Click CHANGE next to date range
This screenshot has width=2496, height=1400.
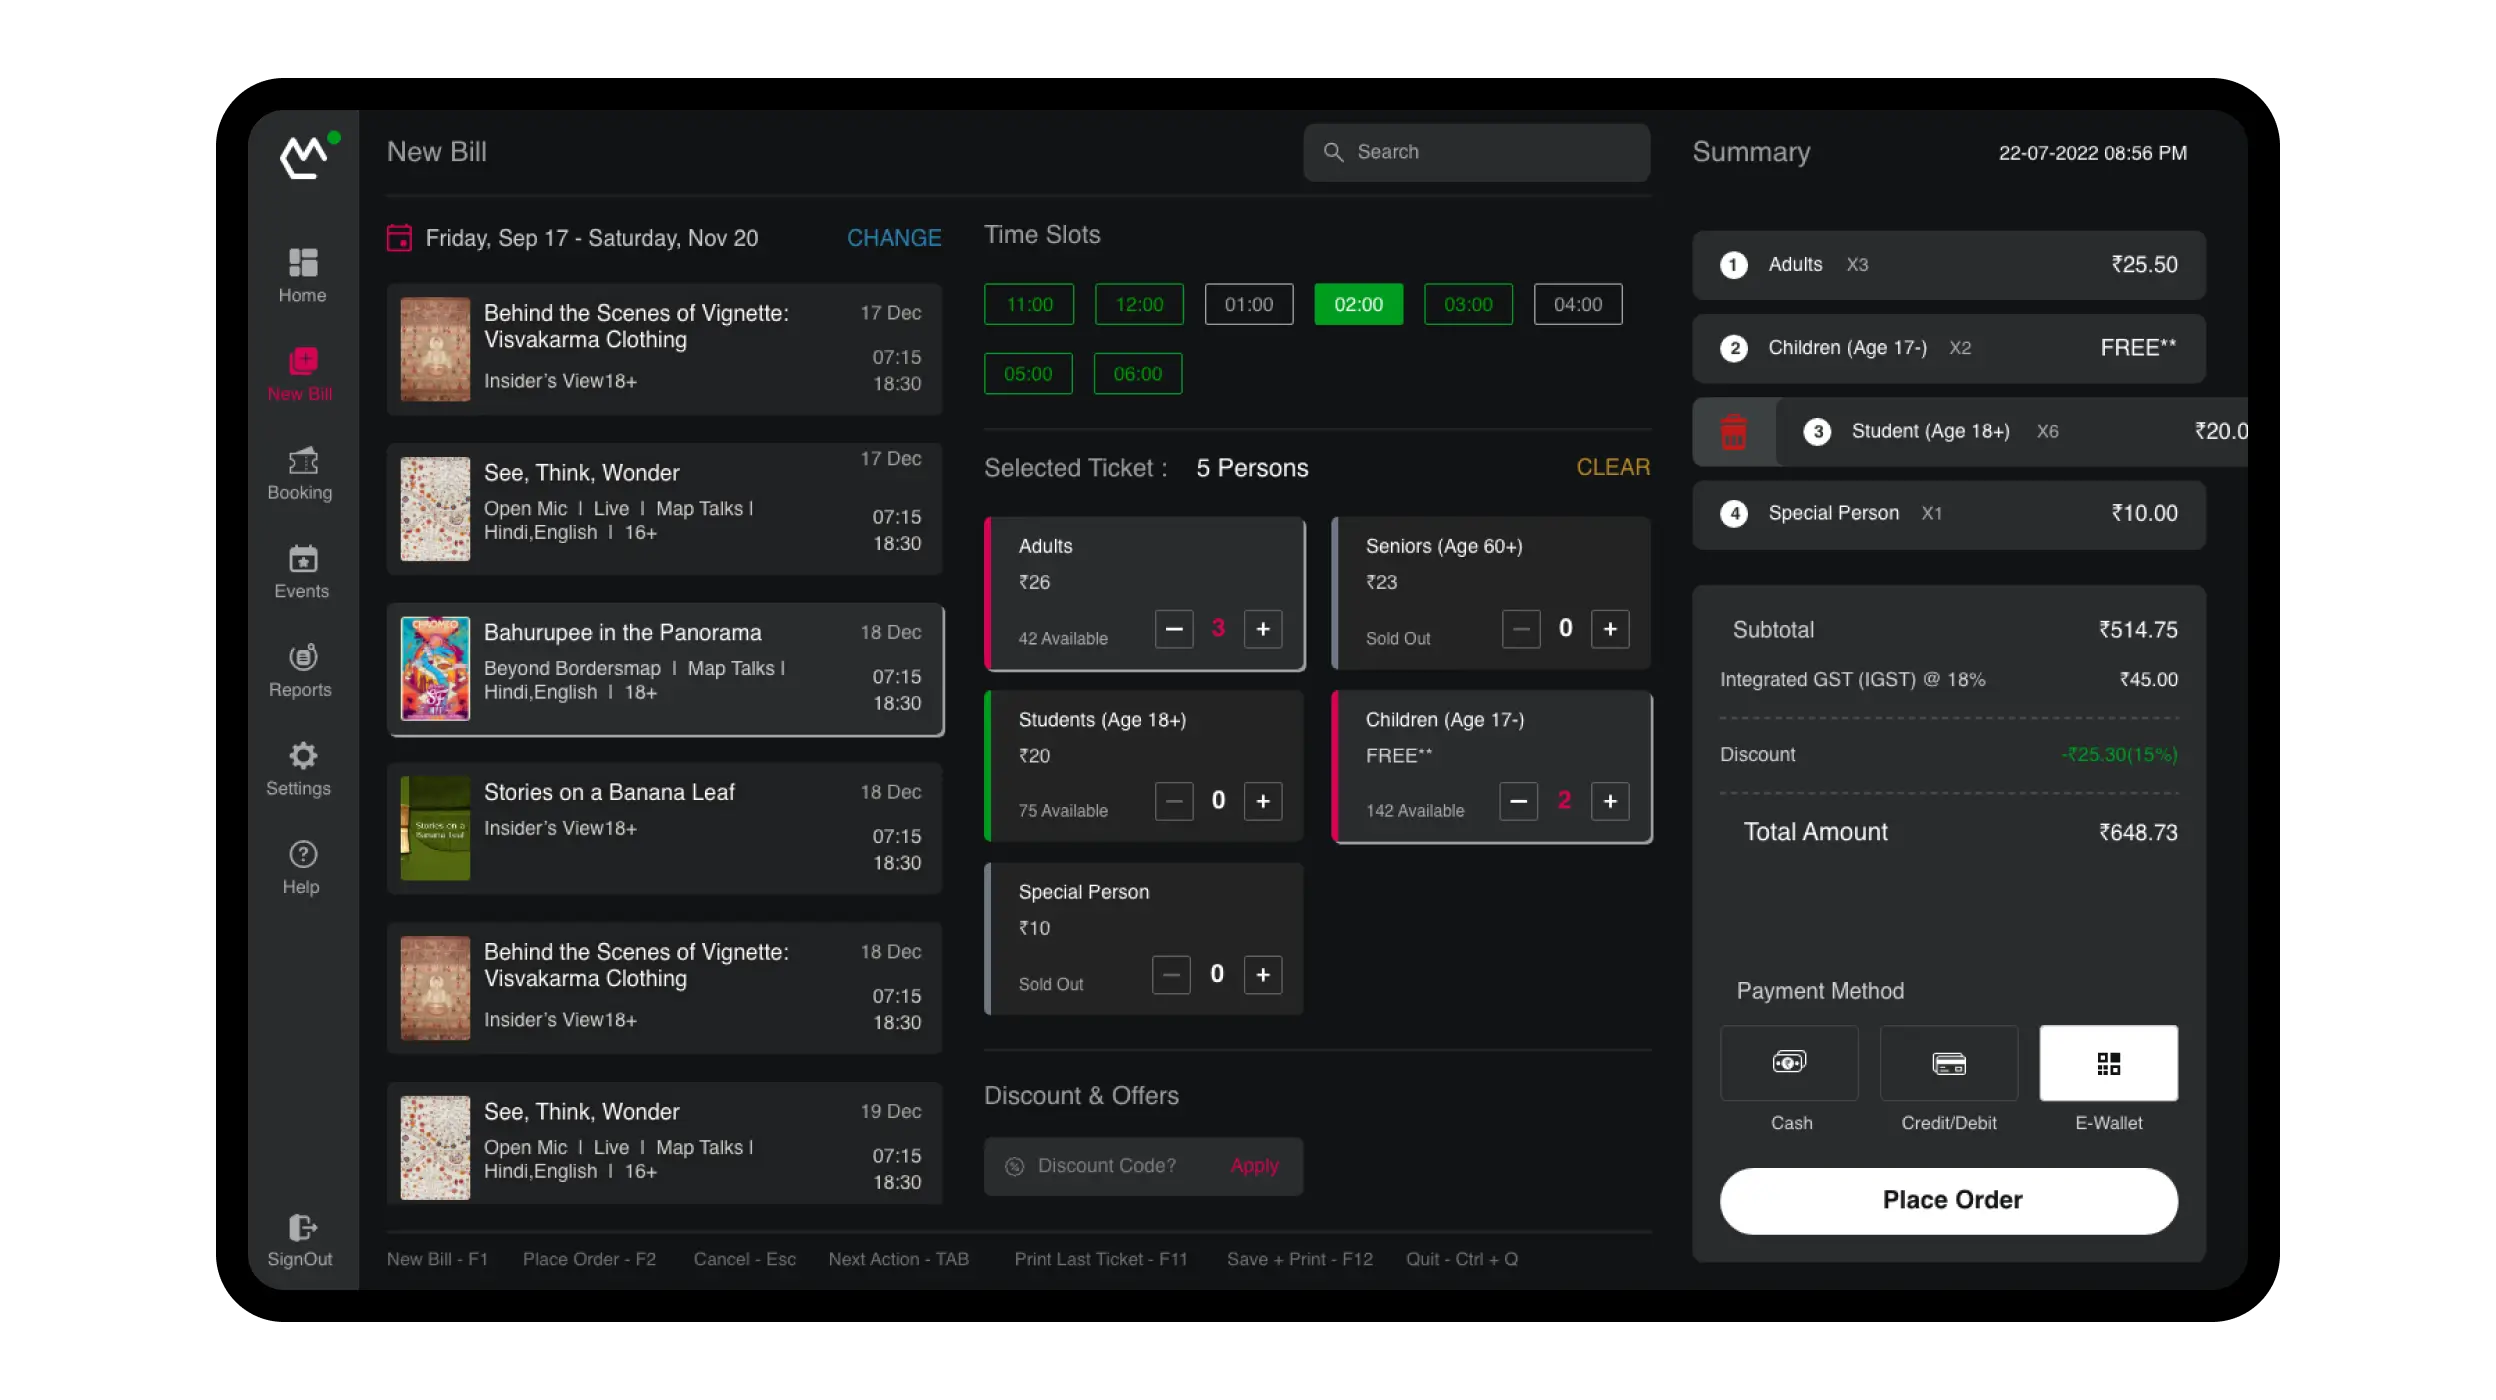pos(894,238)
